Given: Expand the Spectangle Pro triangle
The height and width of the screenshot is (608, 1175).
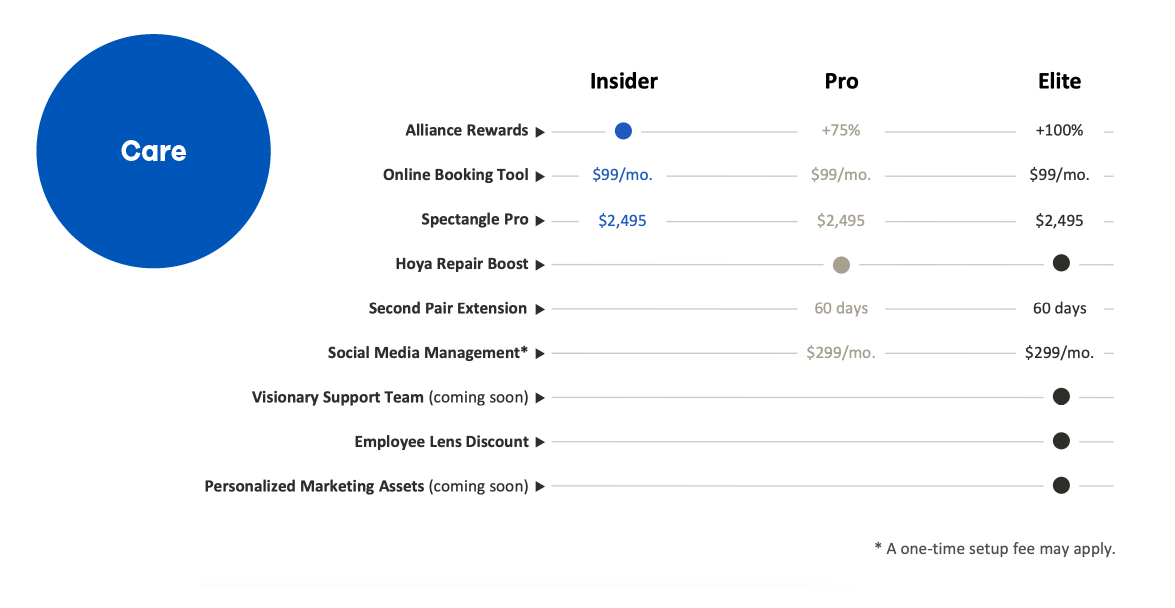Looking at the screenshot, I should [x=540, y=220].
